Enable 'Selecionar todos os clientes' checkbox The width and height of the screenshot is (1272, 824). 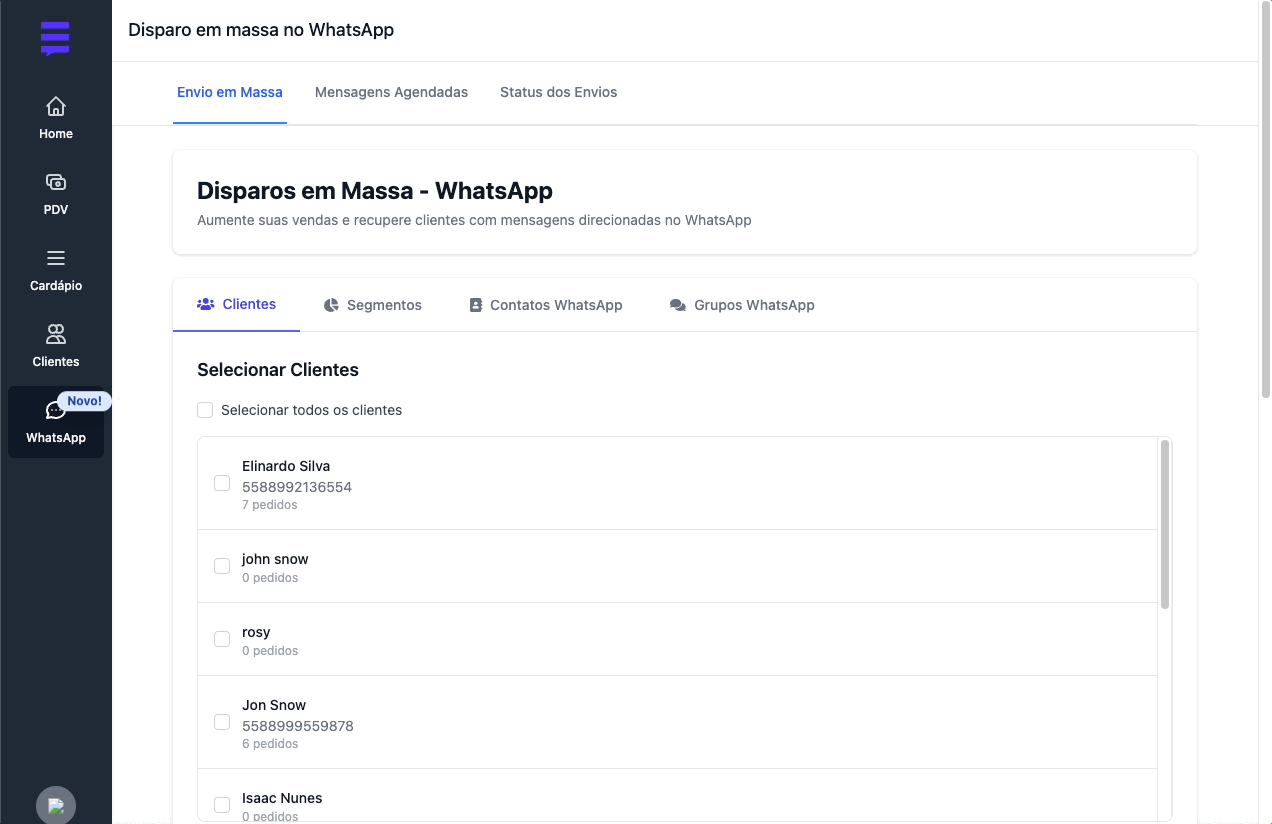[x=205, y=410]
